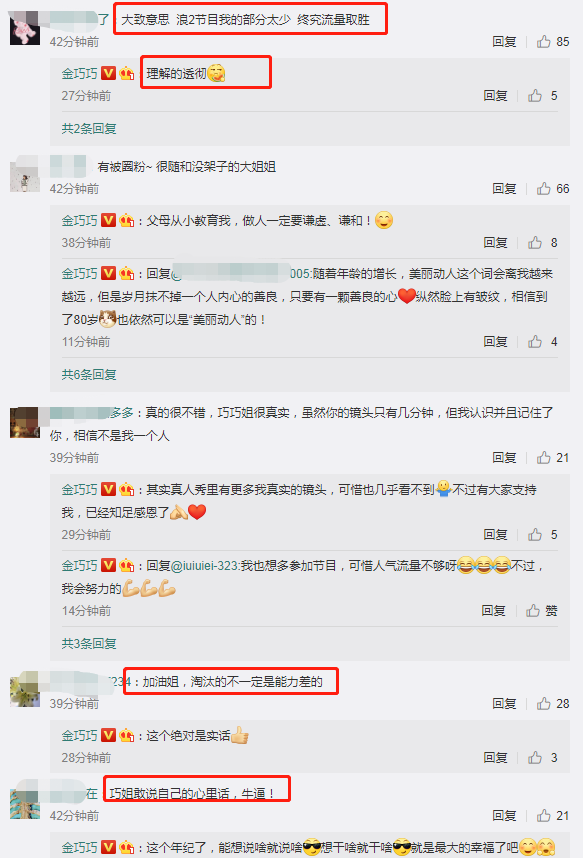The height and width of the screenshot is (858, 583).
Task: Click avatar of the 巧姐敢说 commenter
Action: point(25,803)
